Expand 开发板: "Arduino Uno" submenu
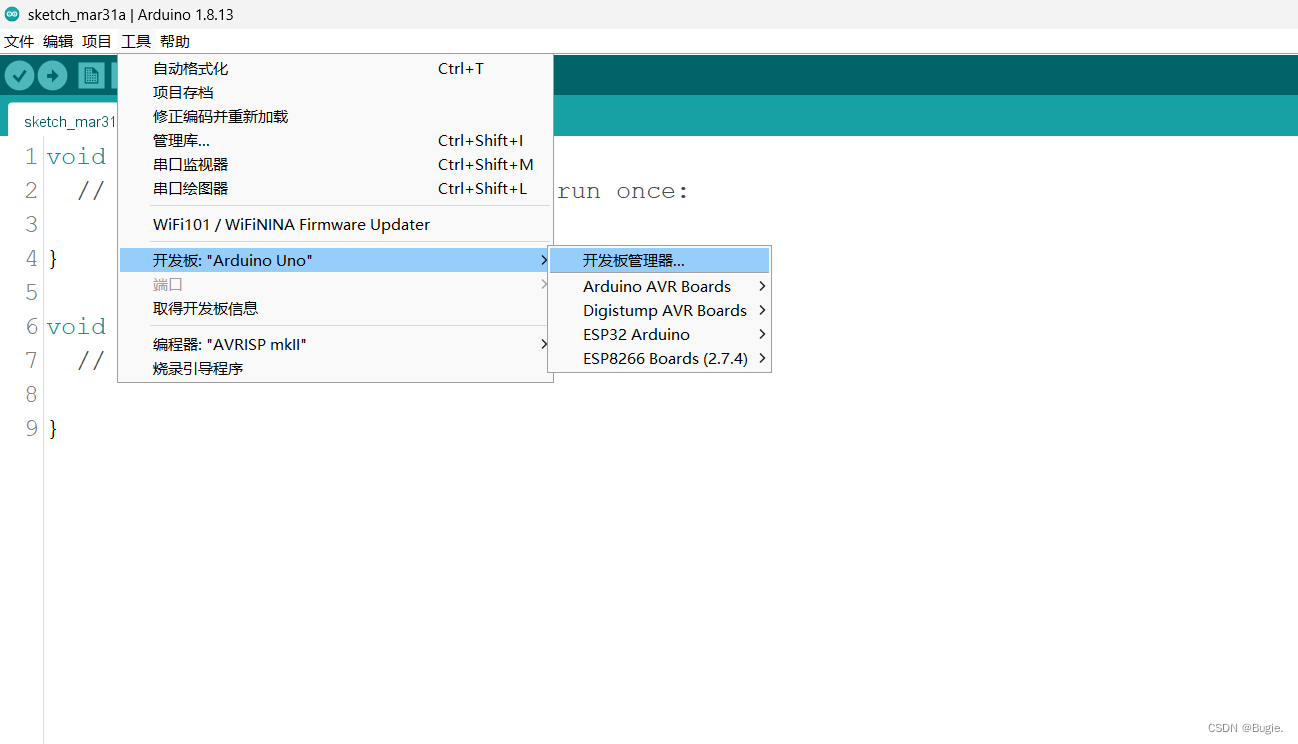This screenshot has height=744, width=1298. (x=335, y=261)
